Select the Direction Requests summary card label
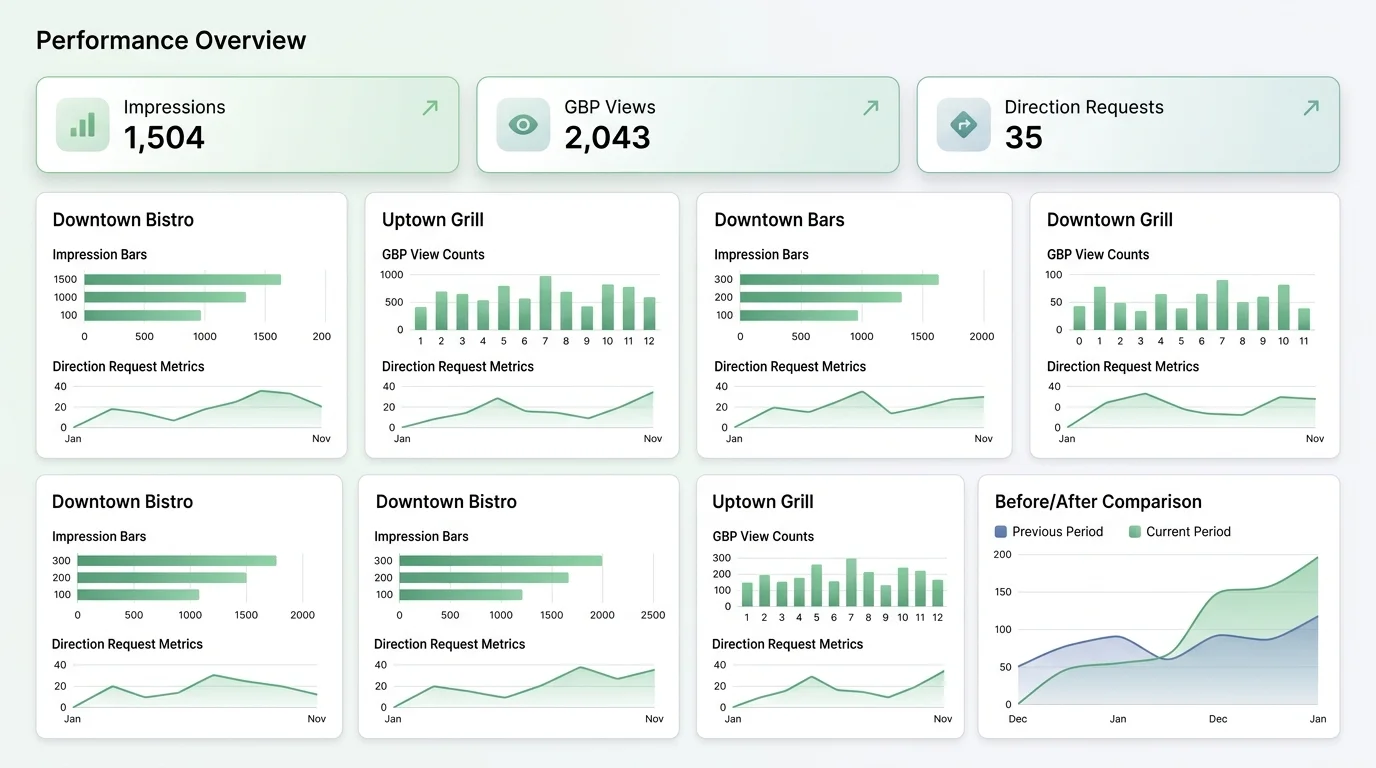This screenshot has width=1376, height=768. click(1084, 107)
